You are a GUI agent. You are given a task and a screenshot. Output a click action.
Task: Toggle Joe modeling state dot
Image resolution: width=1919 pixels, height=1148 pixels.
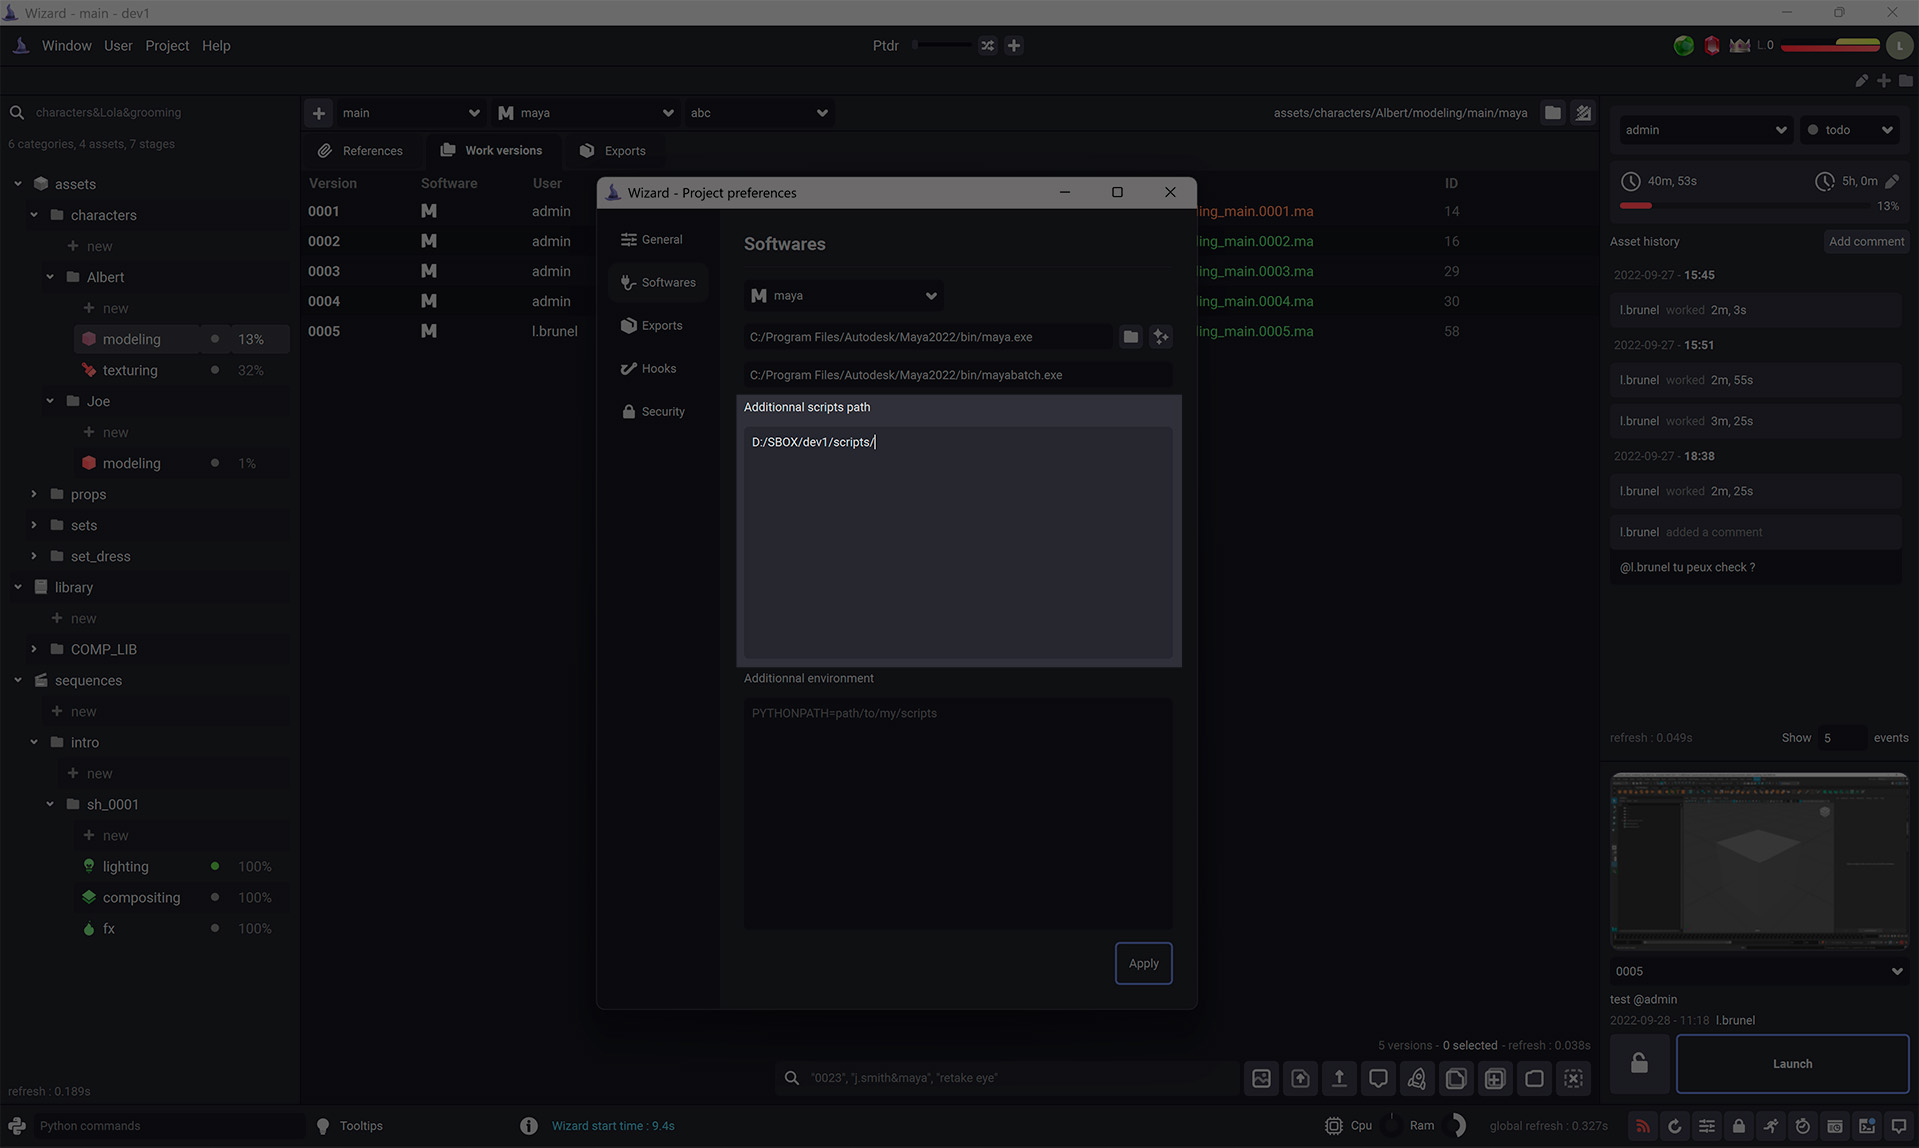[214, 463]
